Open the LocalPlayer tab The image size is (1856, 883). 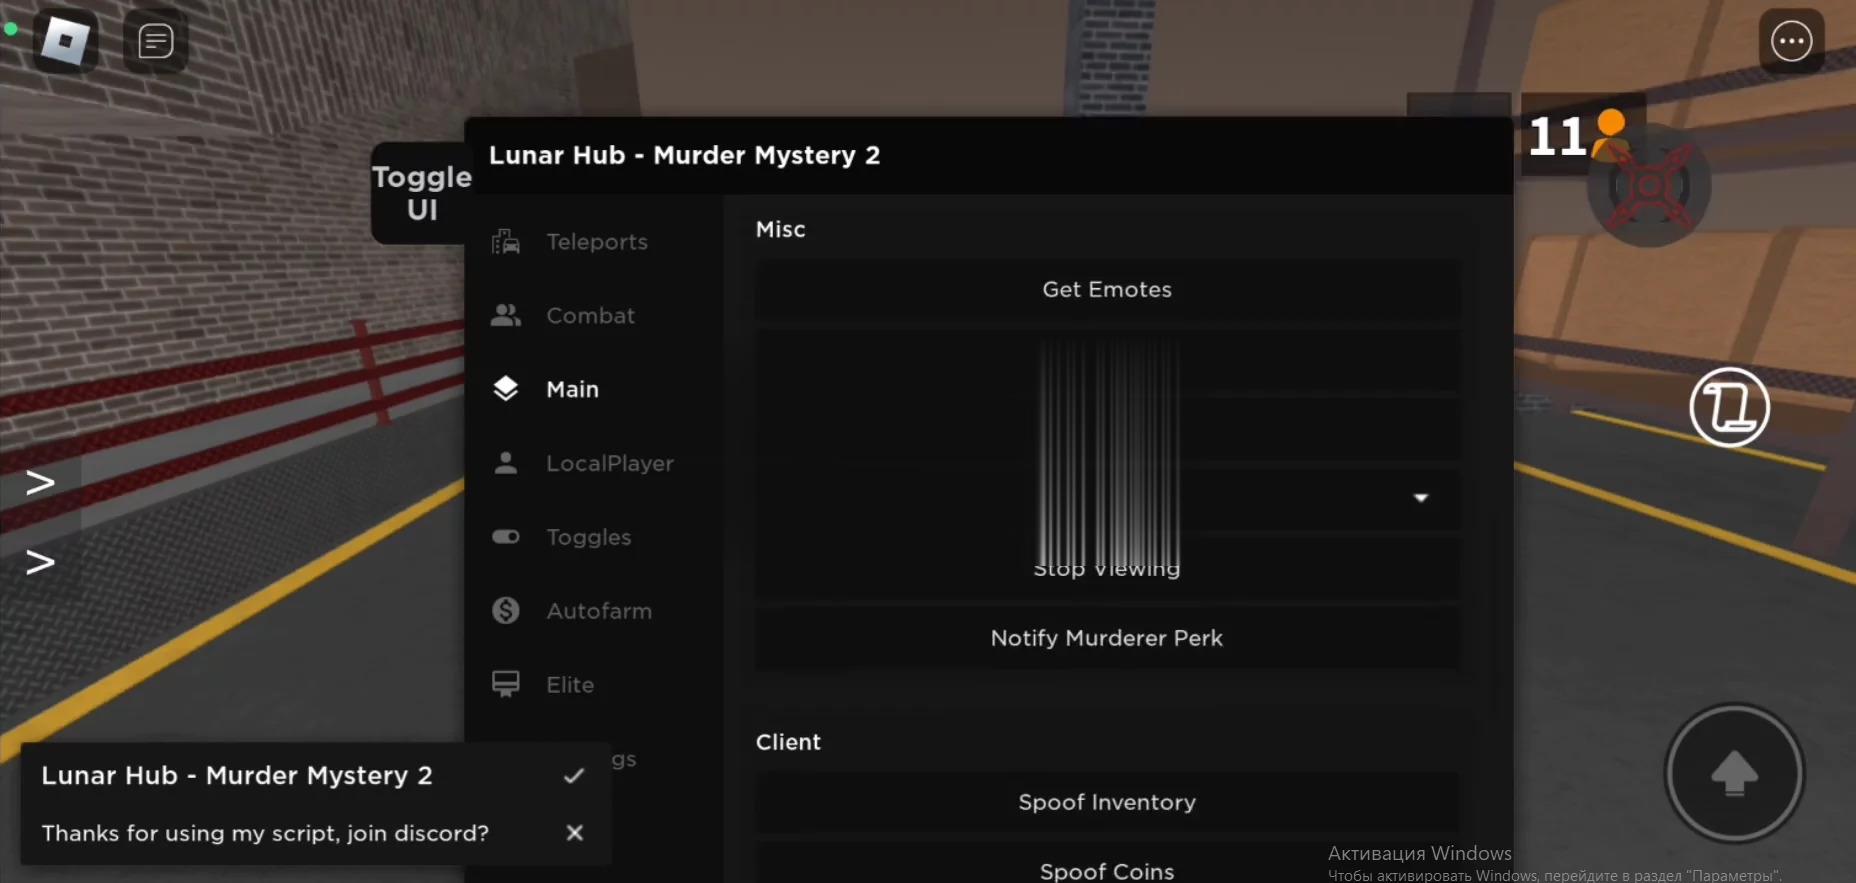coord(609,464)
